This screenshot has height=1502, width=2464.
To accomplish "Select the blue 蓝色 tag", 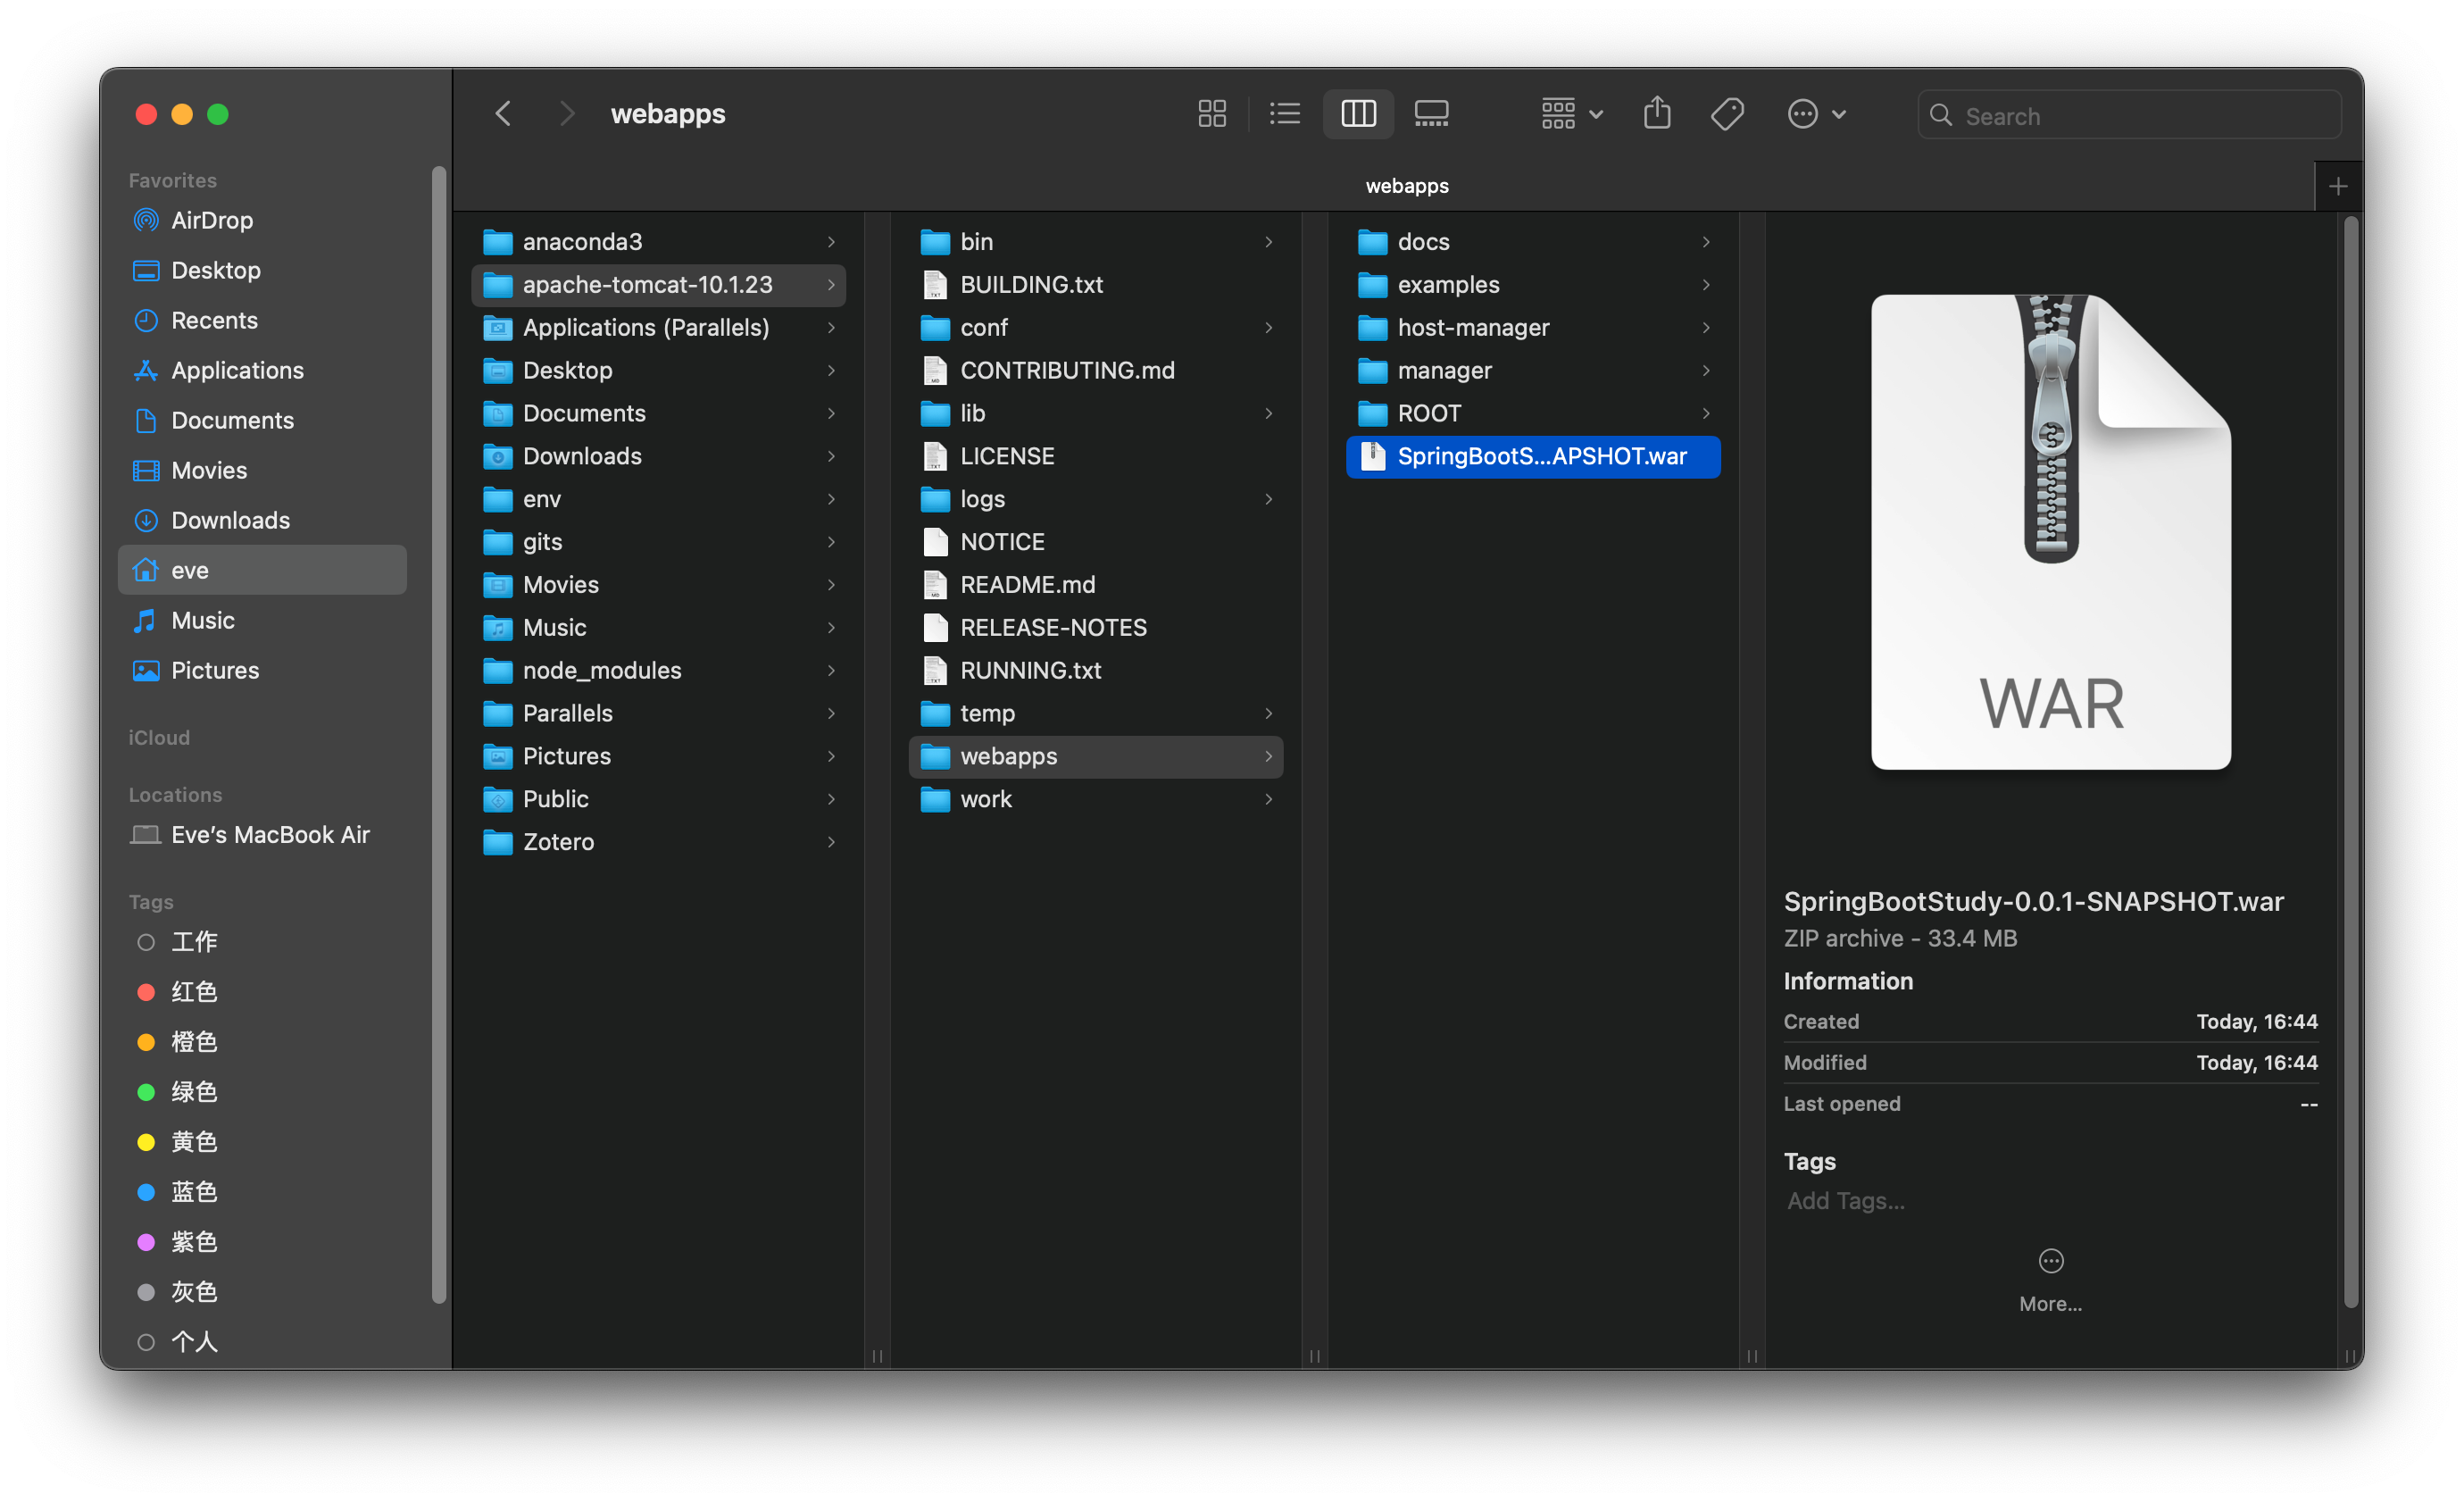I will [x=193, y=1192].
